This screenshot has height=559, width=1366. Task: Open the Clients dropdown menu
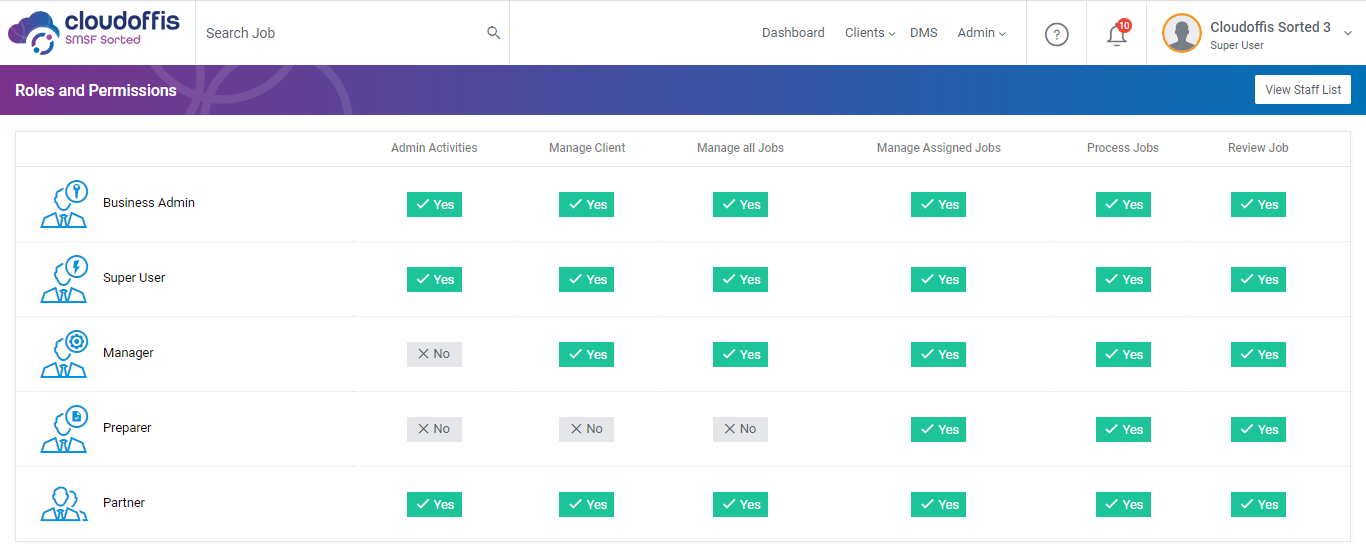(x=870, y=33)
